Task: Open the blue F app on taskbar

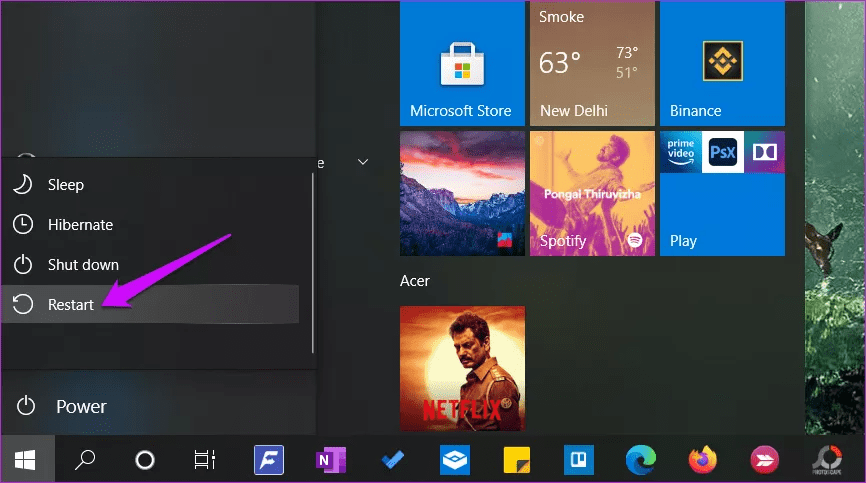Action: (x=269, y=459)
